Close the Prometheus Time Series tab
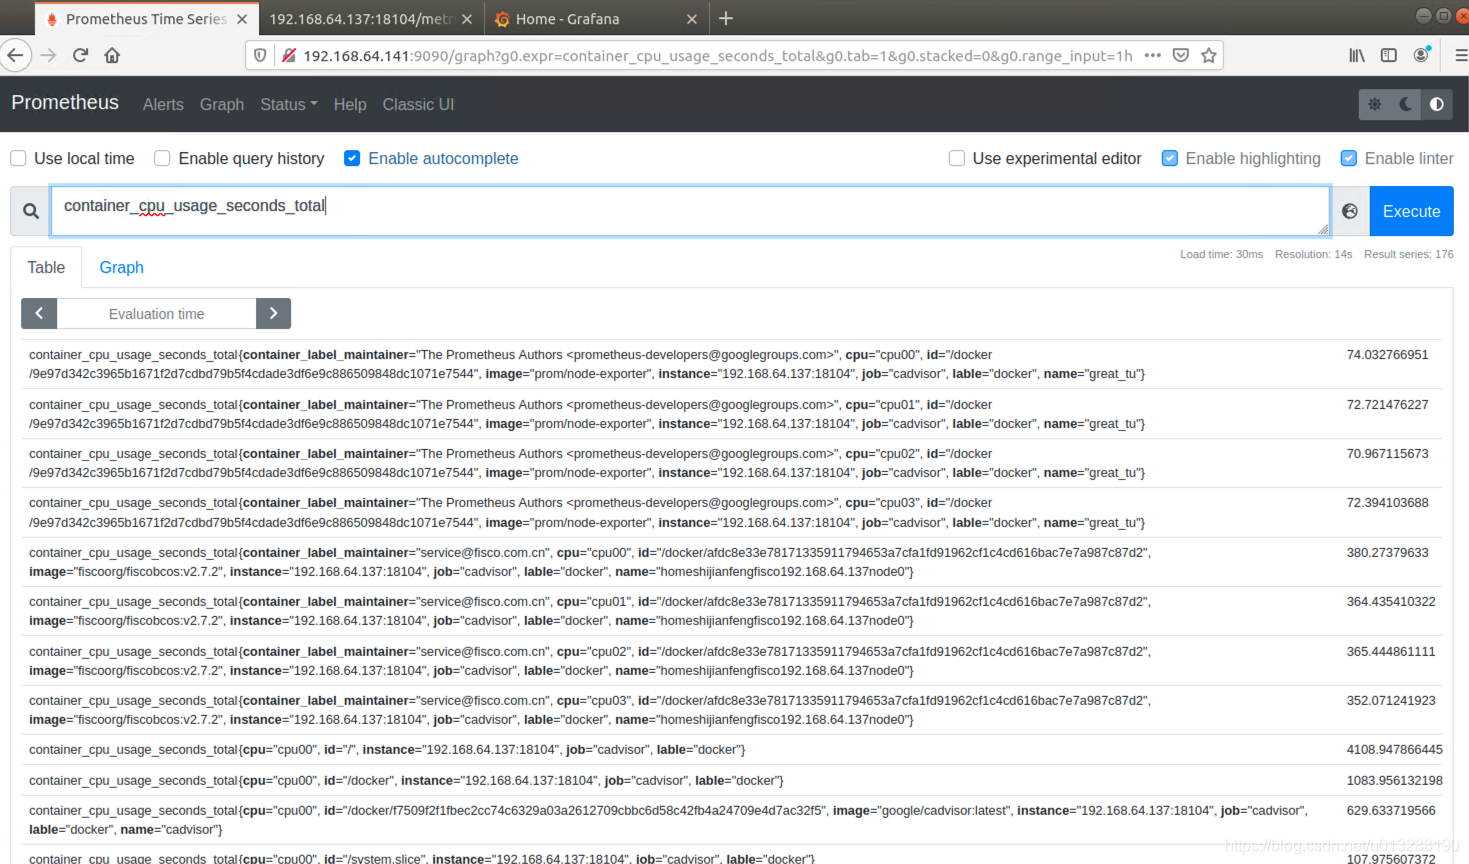The image size is (1469, 864). pyautogui.click(x=242, y=19)
